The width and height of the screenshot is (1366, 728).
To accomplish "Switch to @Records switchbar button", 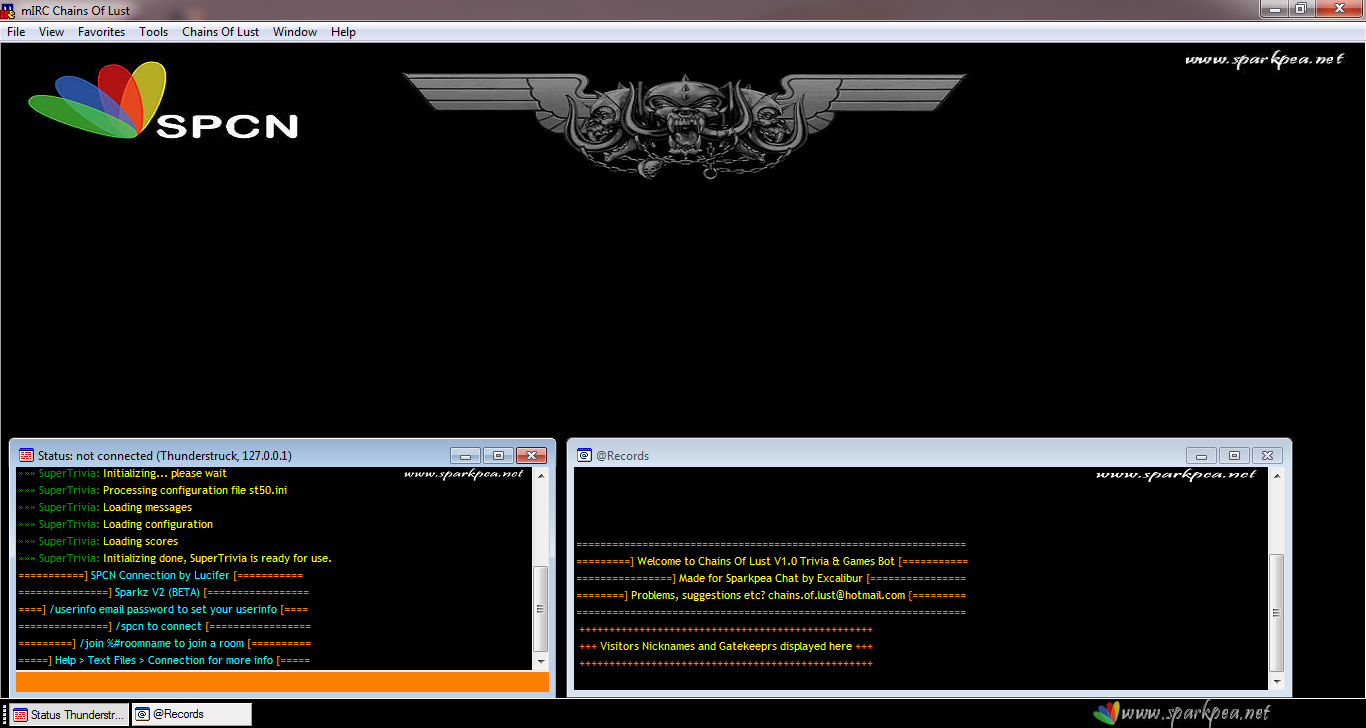I will (192, 714).
